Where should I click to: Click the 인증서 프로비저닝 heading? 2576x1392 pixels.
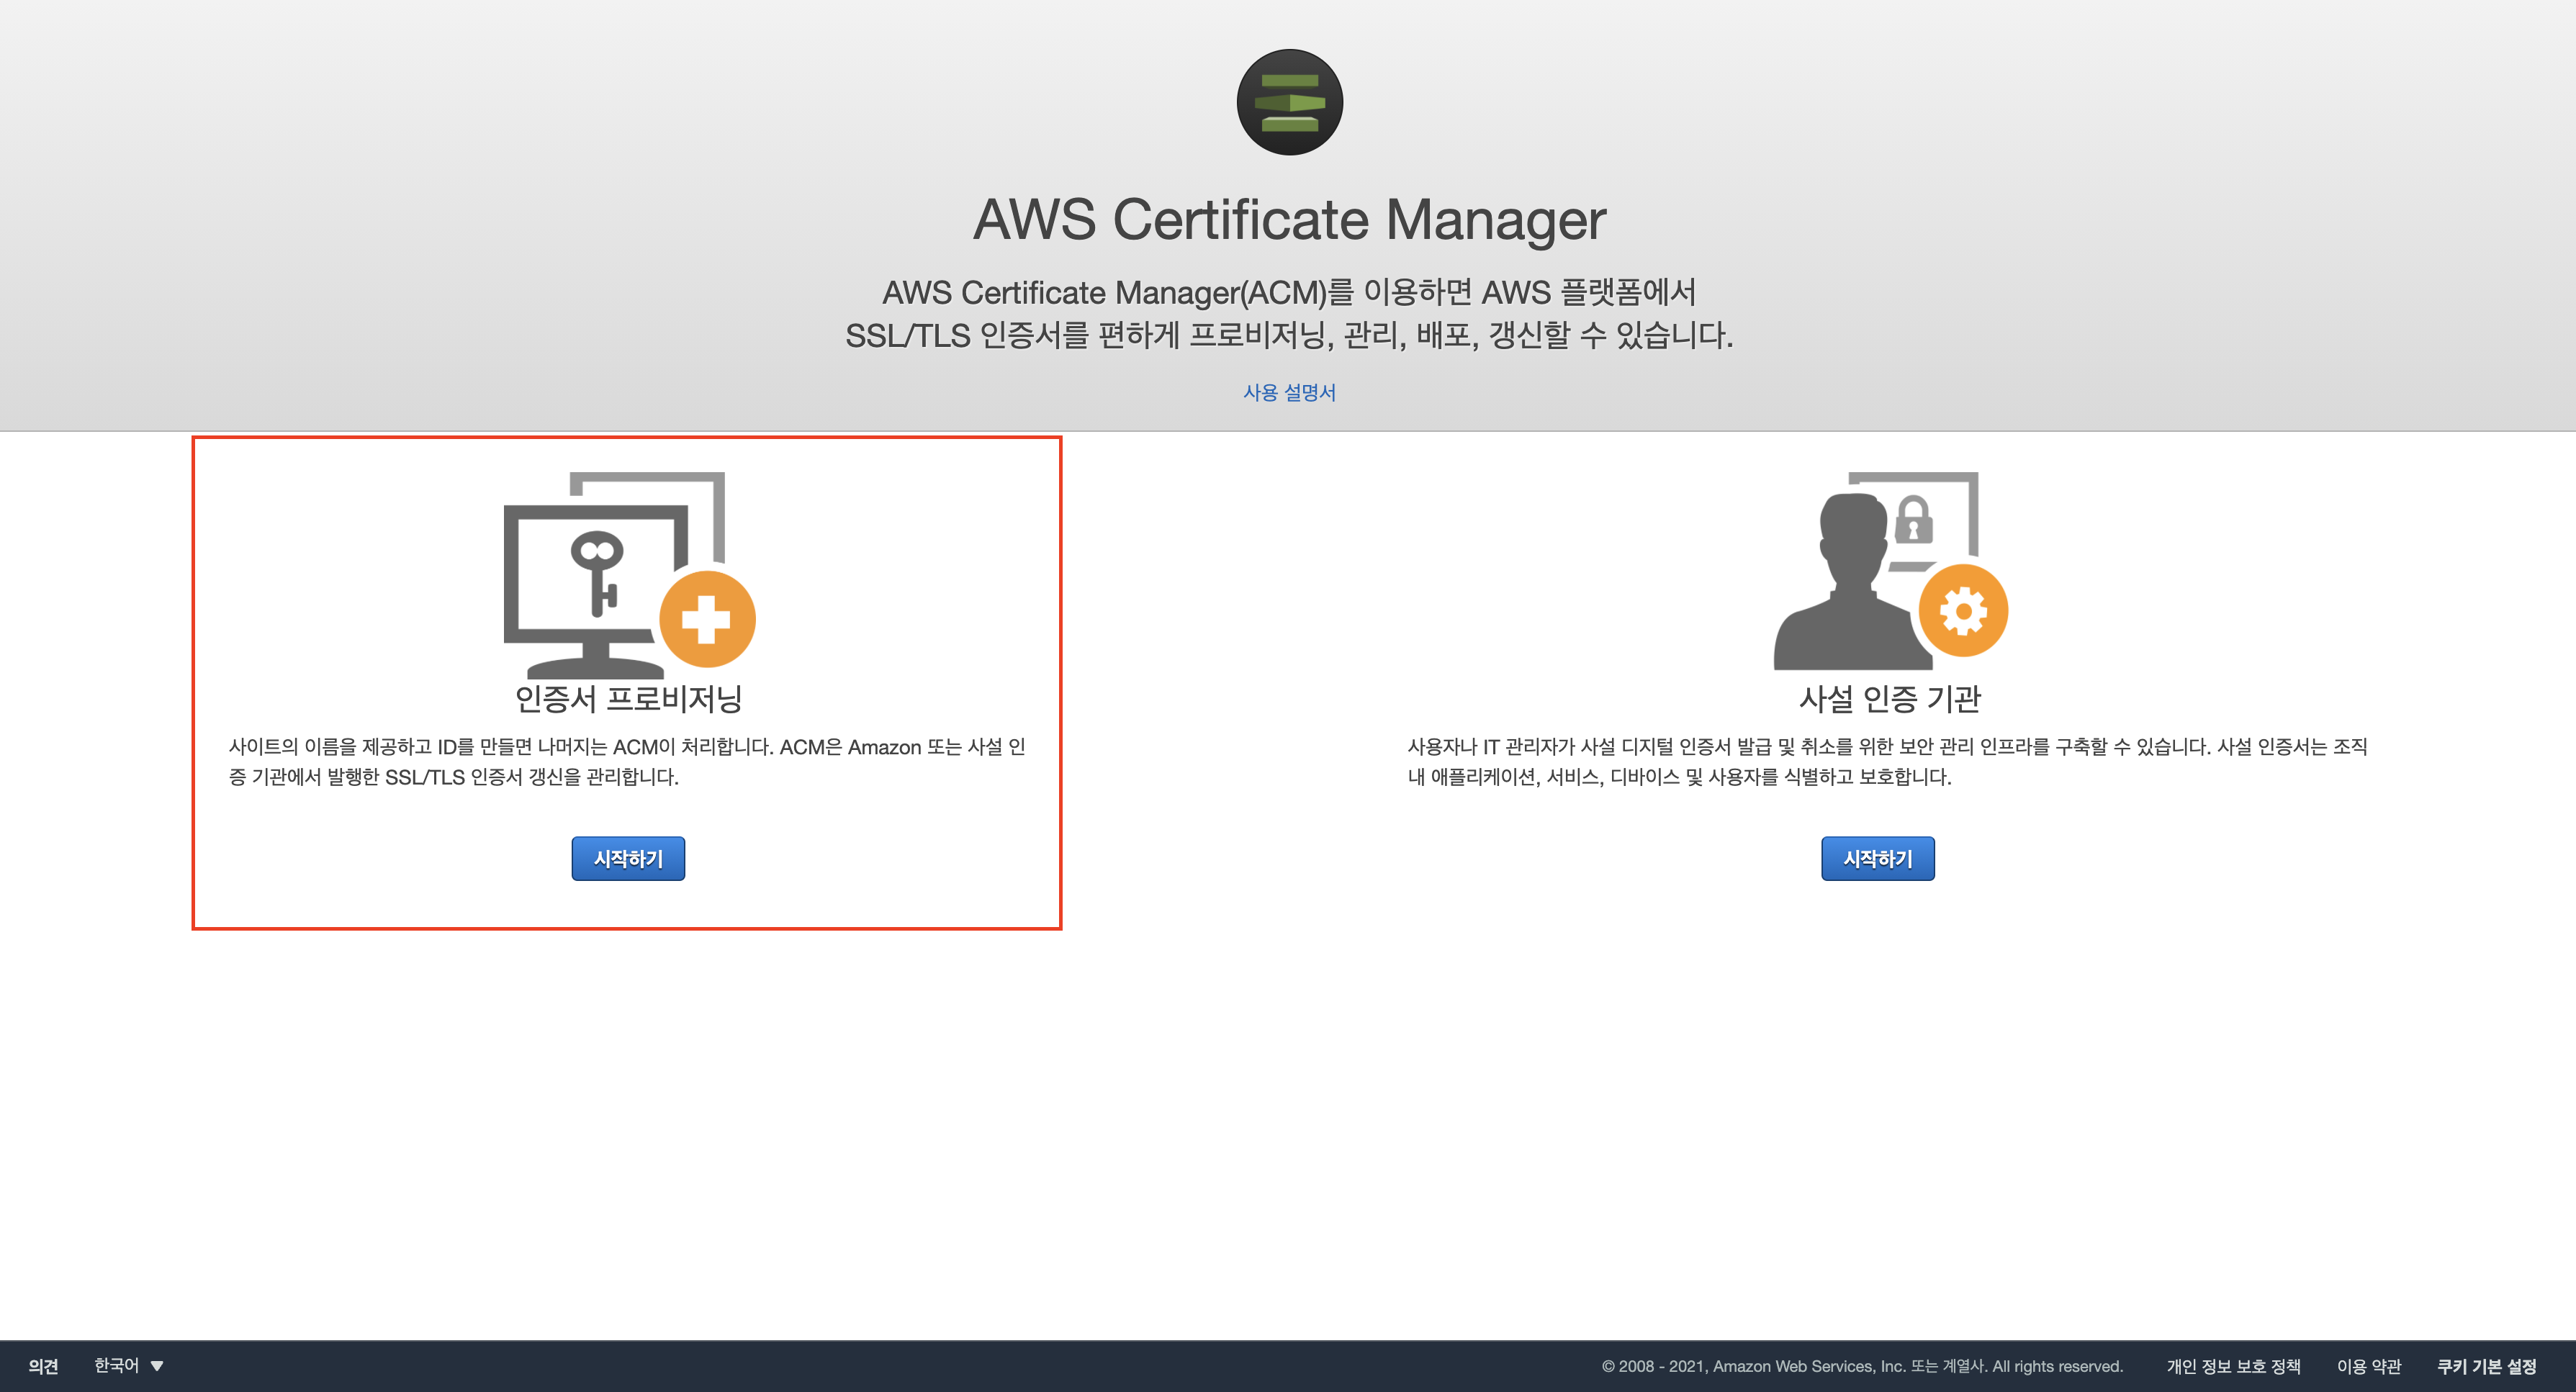(628, 698)
